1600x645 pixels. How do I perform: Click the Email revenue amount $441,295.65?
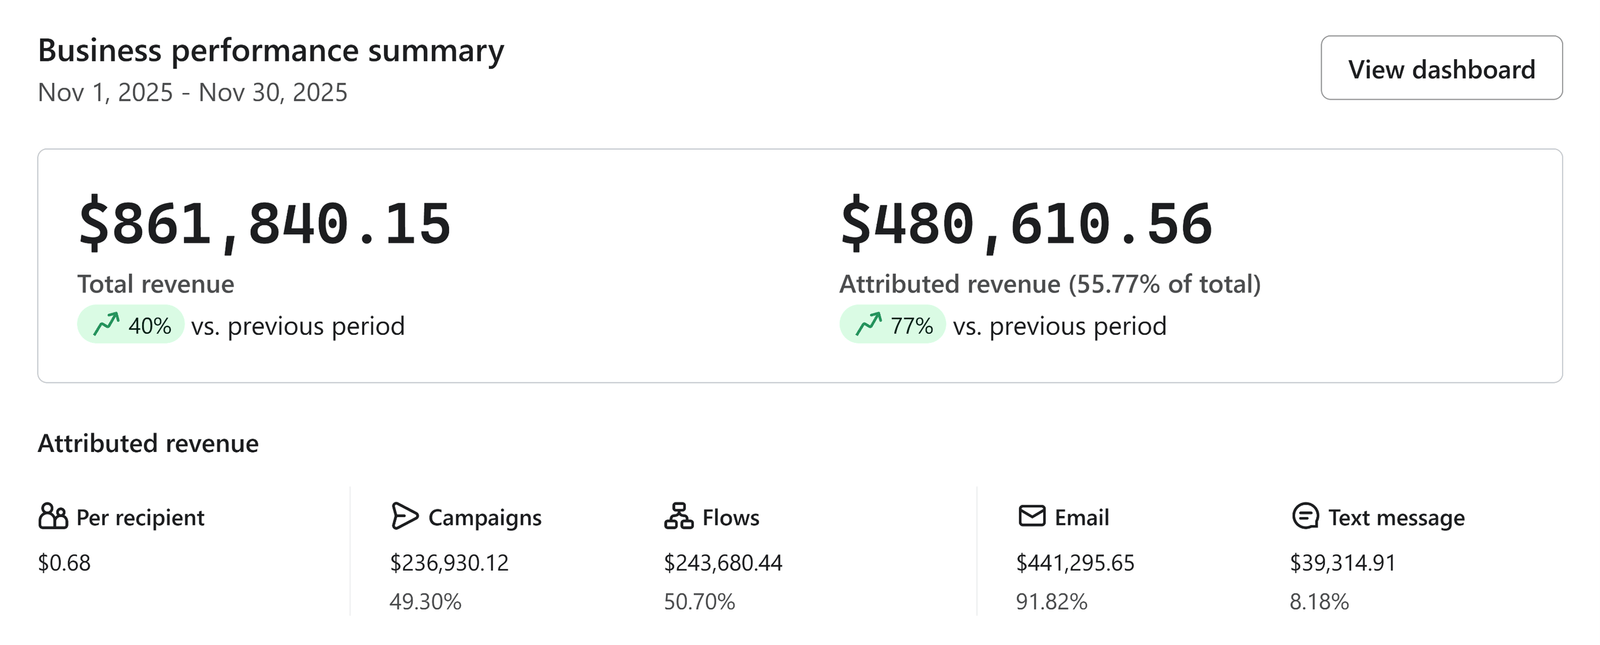(x=1075, y=563)
